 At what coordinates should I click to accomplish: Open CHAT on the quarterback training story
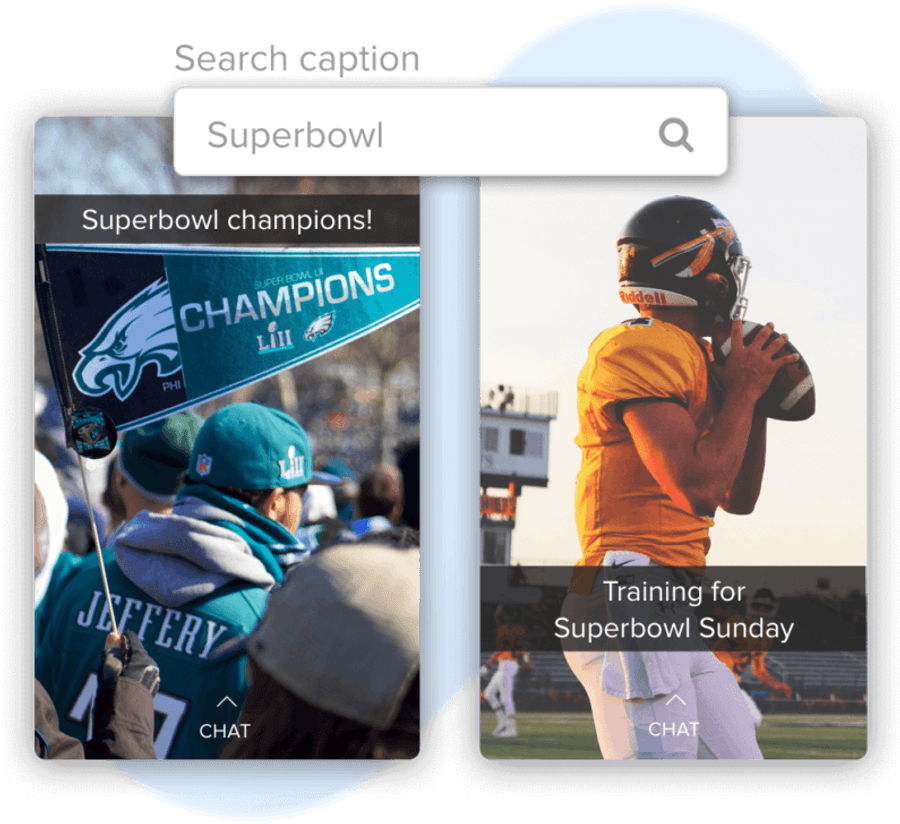coord(674,729)
